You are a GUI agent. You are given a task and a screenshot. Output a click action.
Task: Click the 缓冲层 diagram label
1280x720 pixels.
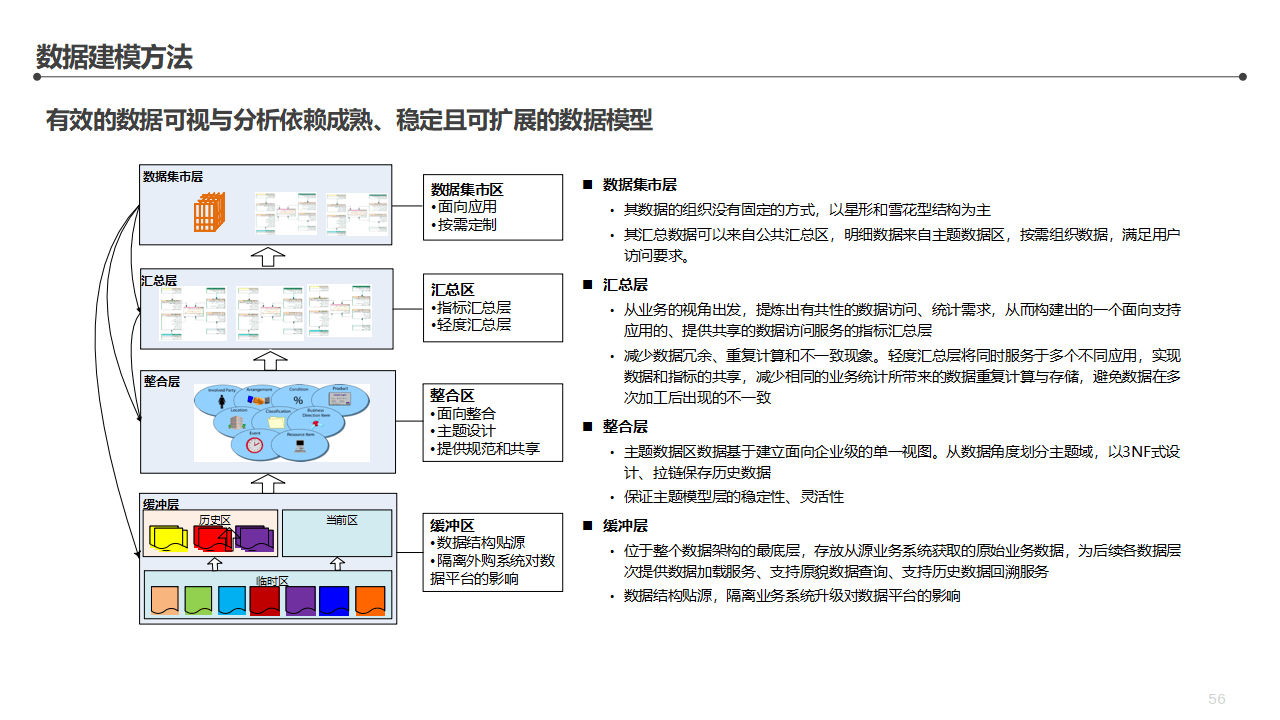coord(161,504)
